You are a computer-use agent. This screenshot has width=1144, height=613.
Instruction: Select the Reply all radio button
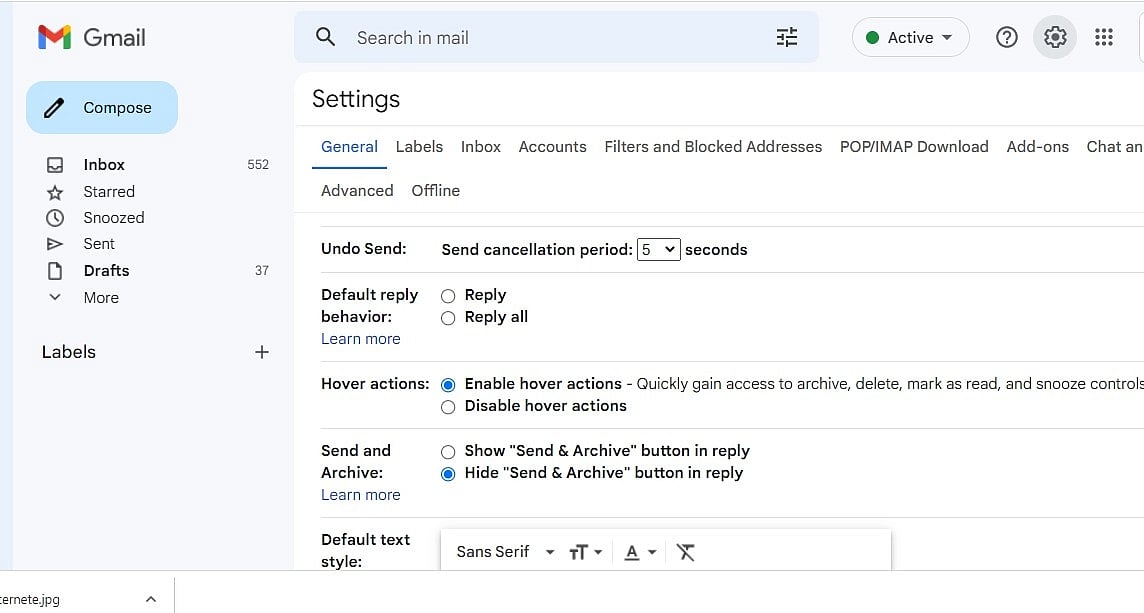pyautogui.click(x=448, y=318)
